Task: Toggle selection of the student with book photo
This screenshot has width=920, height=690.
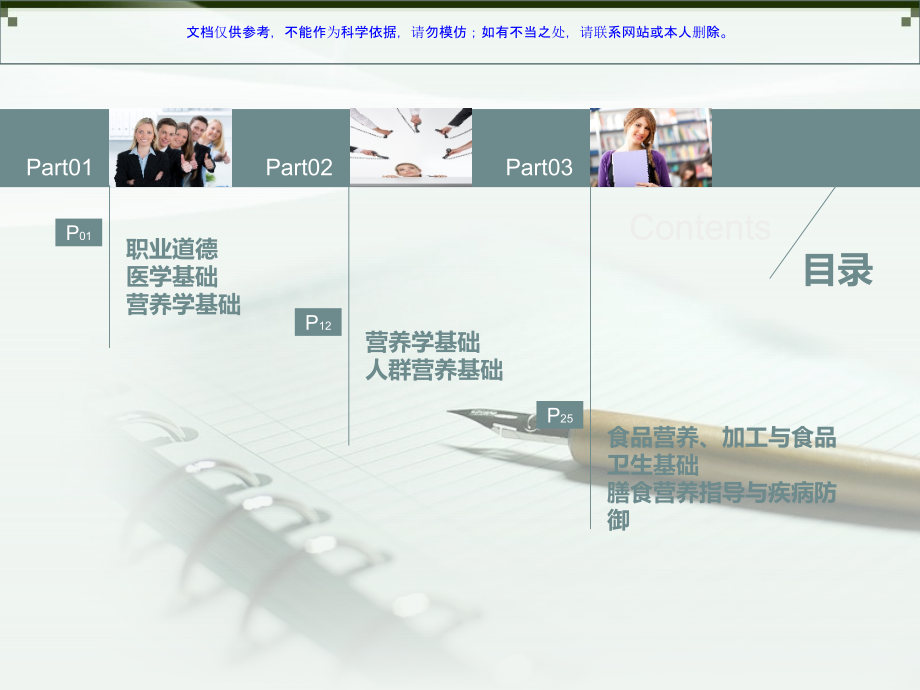Action: pos(650,147)
